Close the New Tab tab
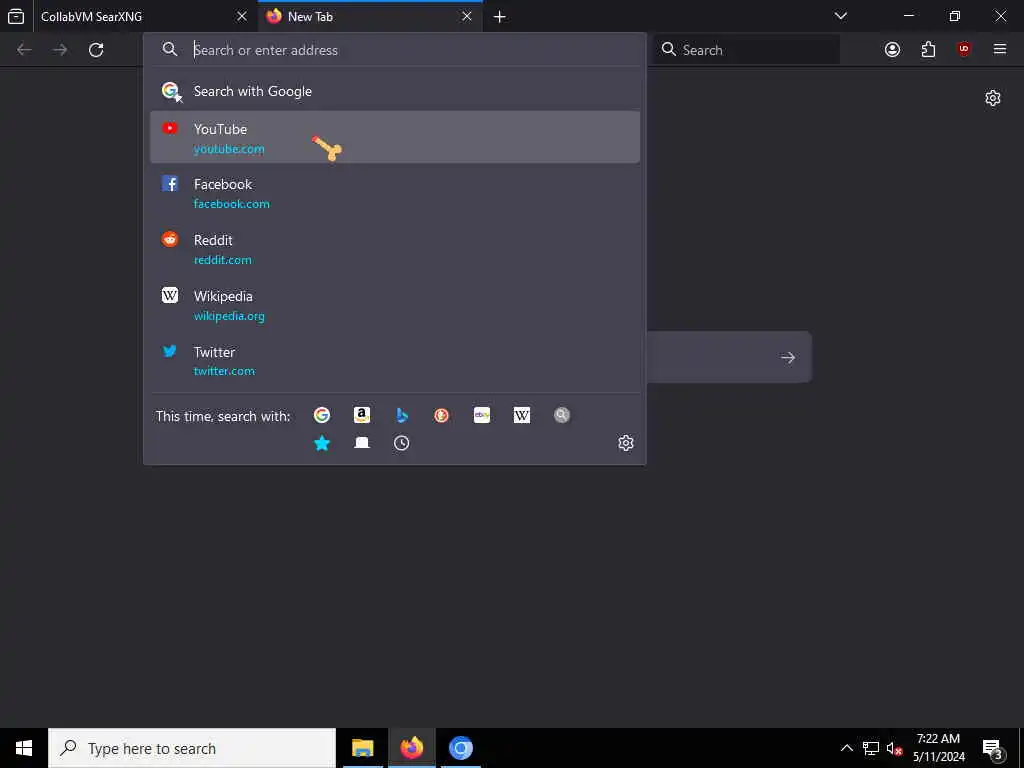Screen dimensions: 1024x768 coord(466,16)
